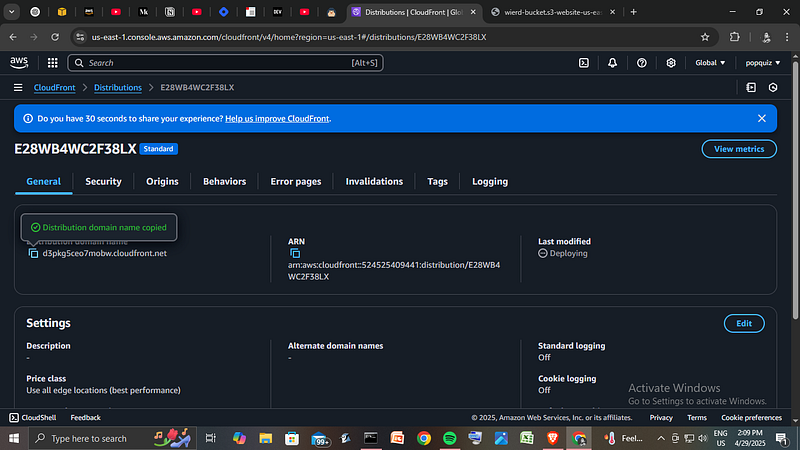
Task: Switch to the Behaviors tab
Action: (x=224, y=182)
